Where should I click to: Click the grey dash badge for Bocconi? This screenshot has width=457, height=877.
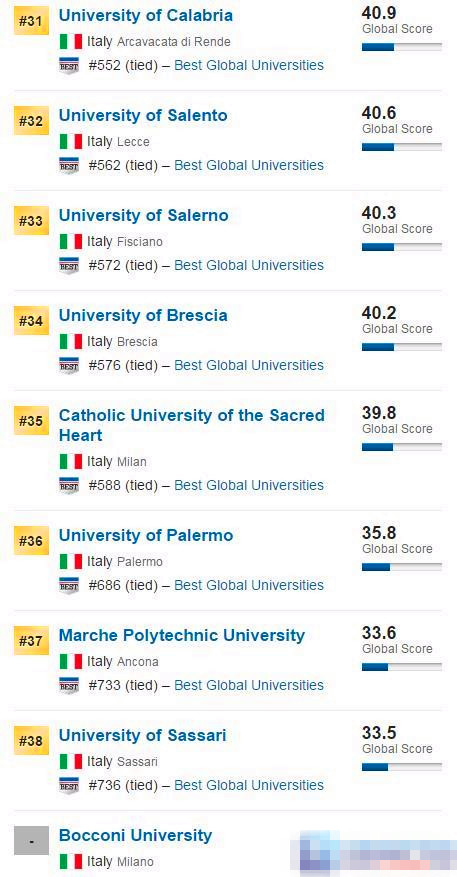click(x=31, y=841)
